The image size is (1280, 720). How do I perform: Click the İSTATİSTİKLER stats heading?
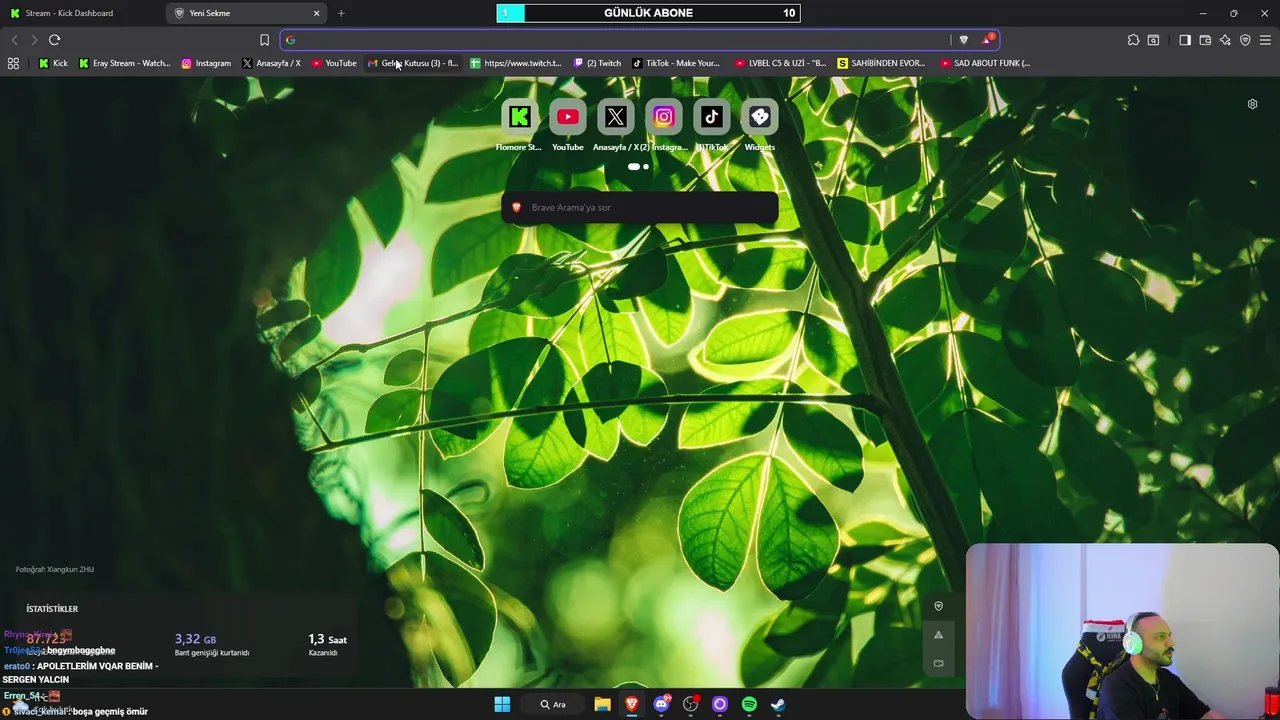(x=52, y=609)
